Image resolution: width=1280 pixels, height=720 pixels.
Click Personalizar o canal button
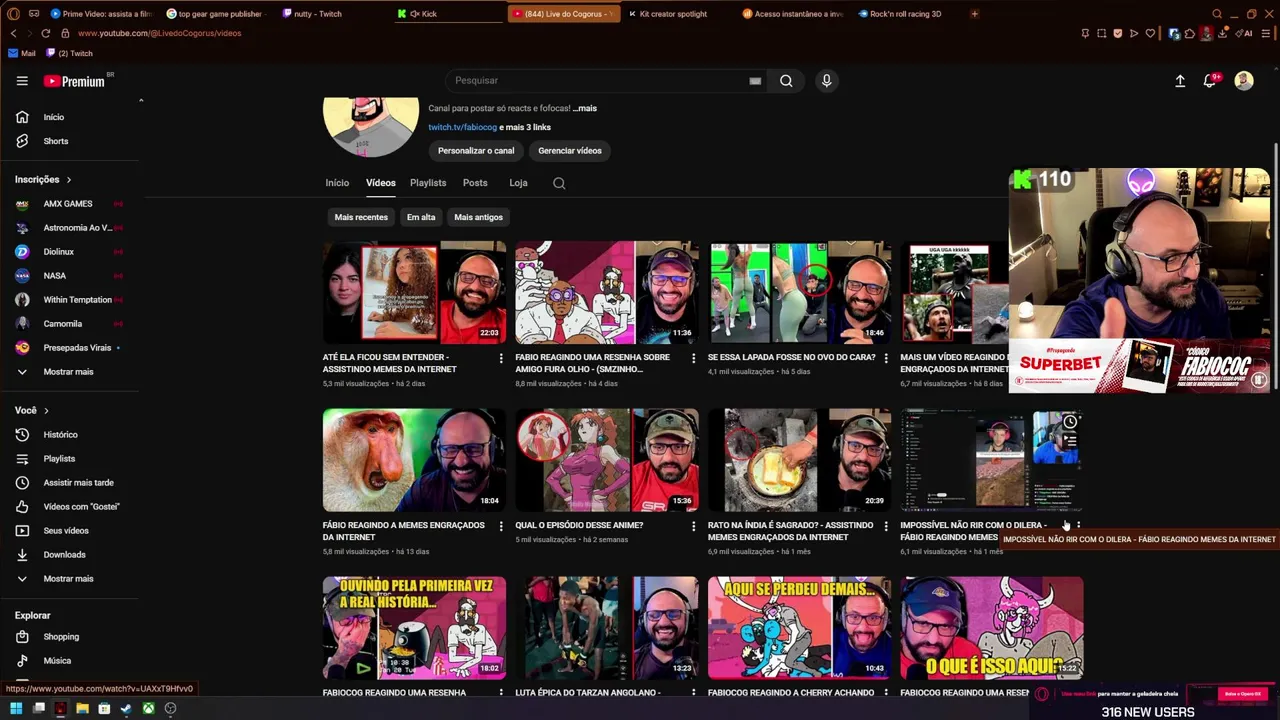tap(476, 151)
